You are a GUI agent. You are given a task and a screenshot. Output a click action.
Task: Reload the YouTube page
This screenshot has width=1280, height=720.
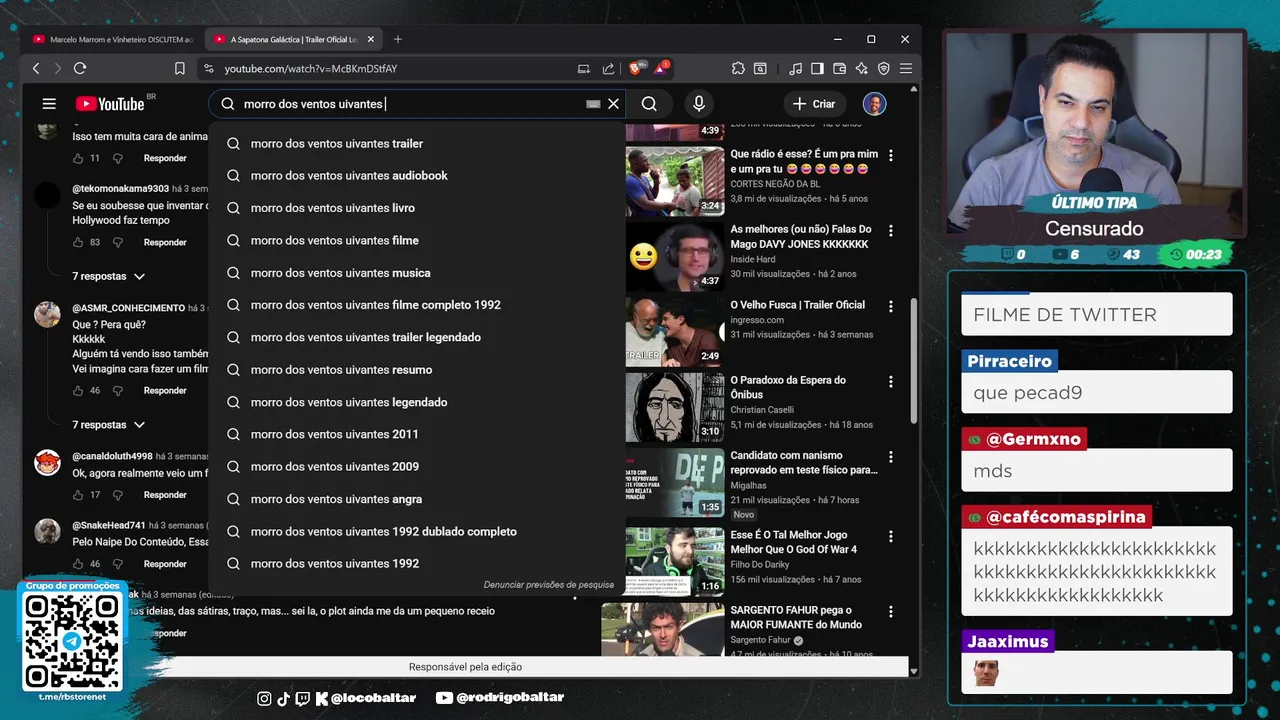coord(80,68)
